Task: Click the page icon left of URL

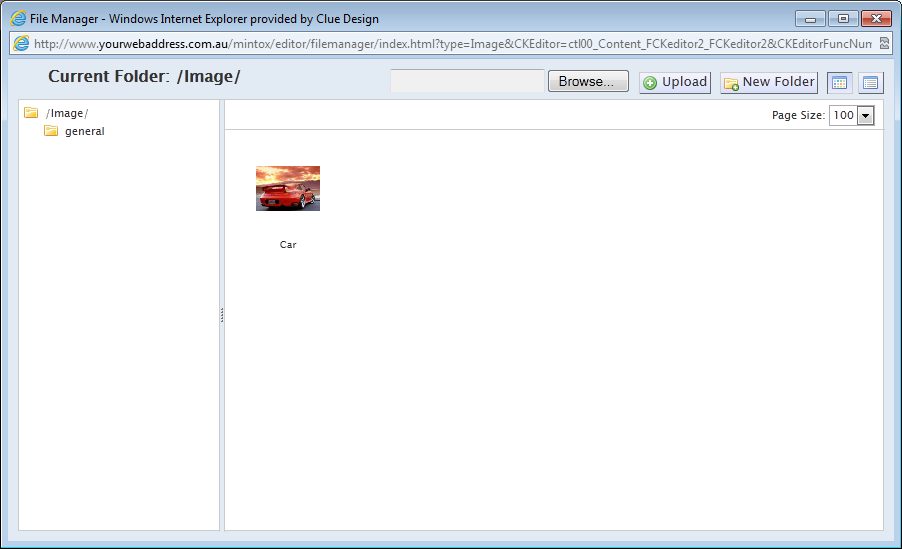Action: pos(22,44)
